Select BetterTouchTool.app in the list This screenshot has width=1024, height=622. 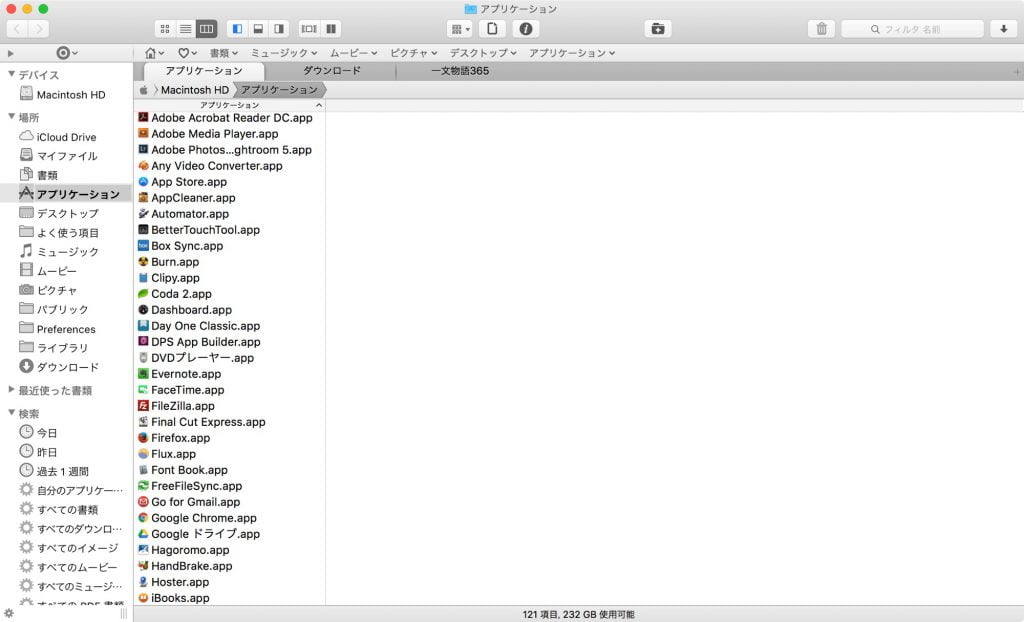(229, 230)
